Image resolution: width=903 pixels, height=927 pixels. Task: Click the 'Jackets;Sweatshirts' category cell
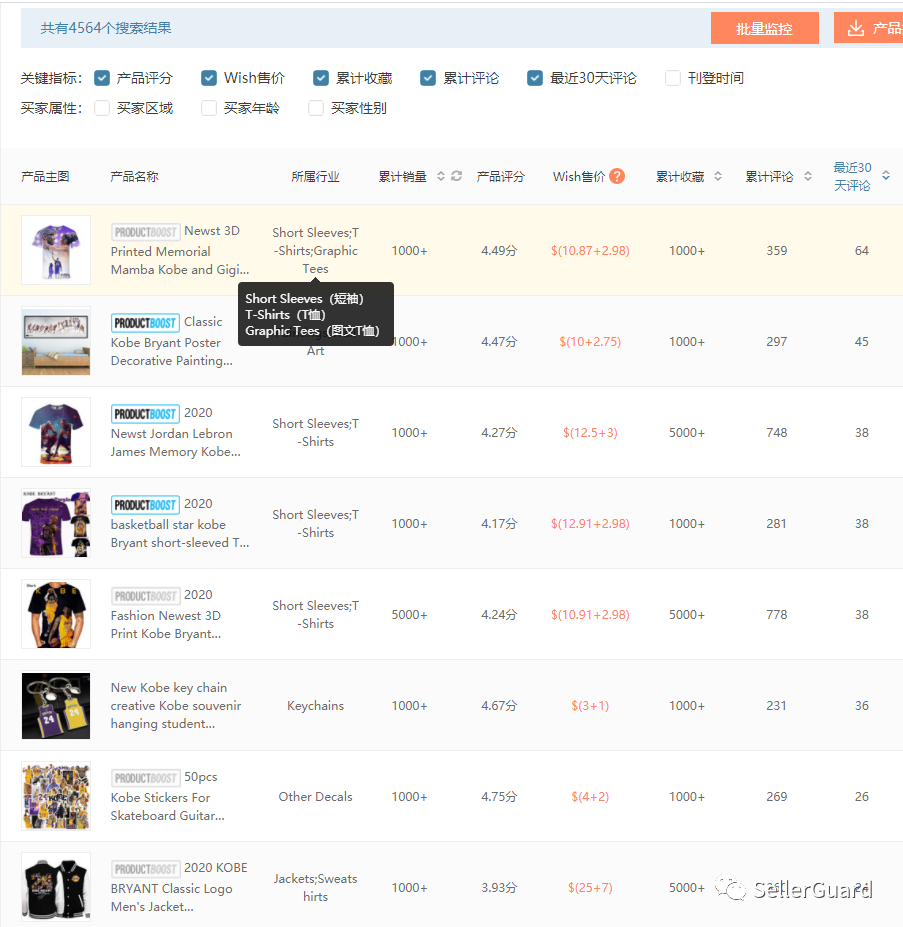(x=315, y=888)
